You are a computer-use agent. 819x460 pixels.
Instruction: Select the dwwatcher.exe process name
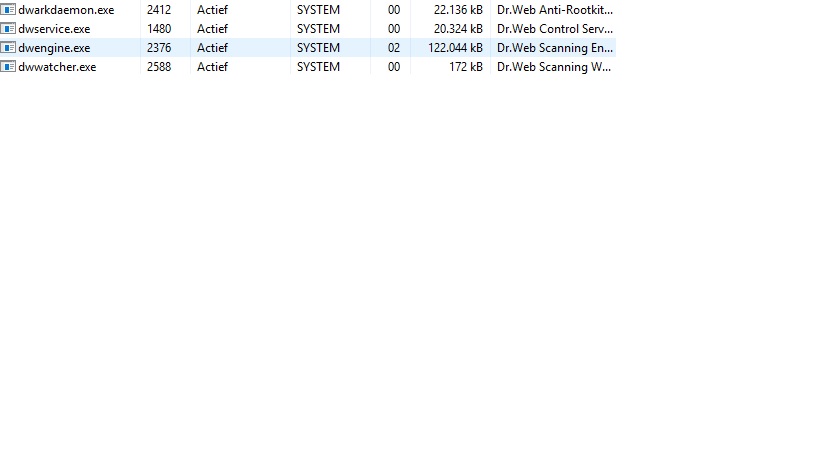pos(57,67)
